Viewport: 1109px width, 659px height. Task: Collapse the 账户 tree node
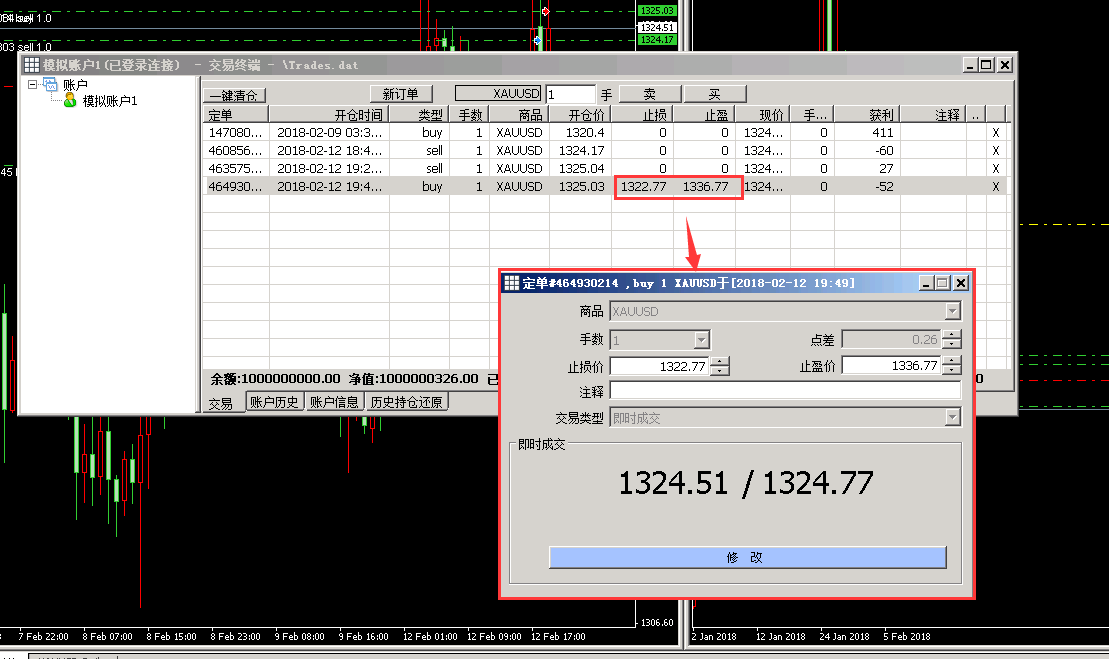[x=33, y=86]
